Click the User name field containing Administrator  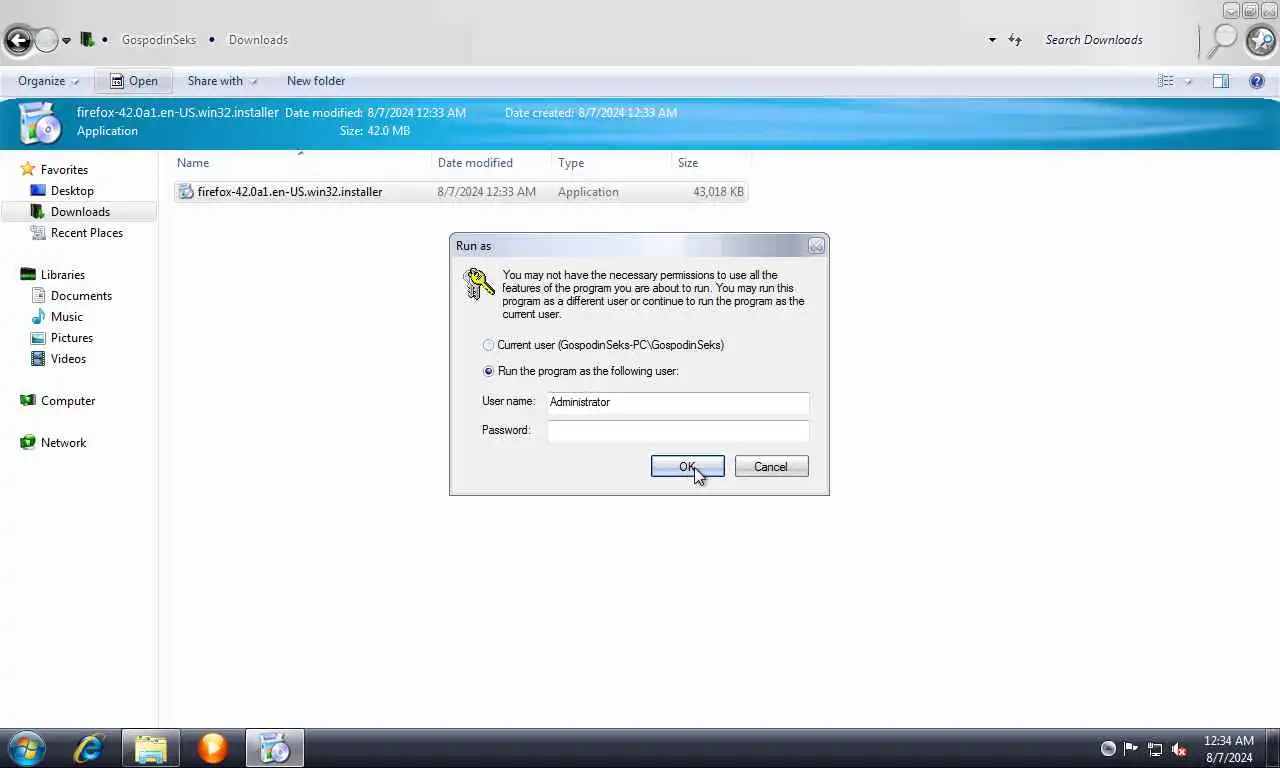point(678,402)
